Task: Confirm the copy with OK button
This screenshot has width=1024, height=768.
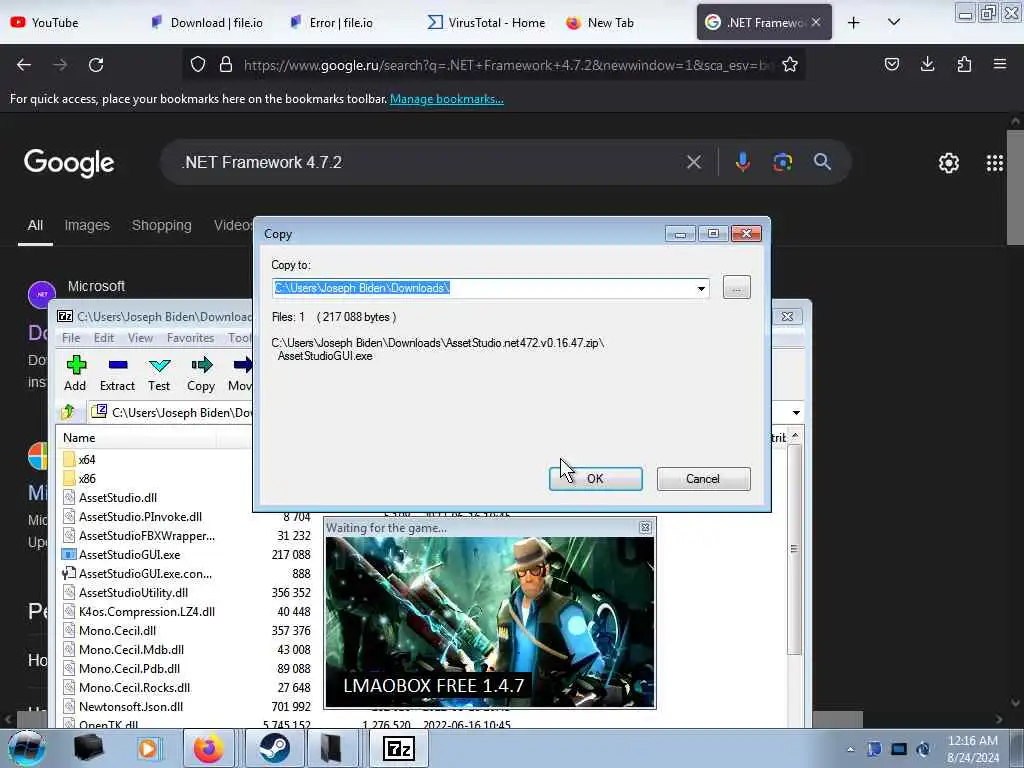Action: (x=596, y=479)
